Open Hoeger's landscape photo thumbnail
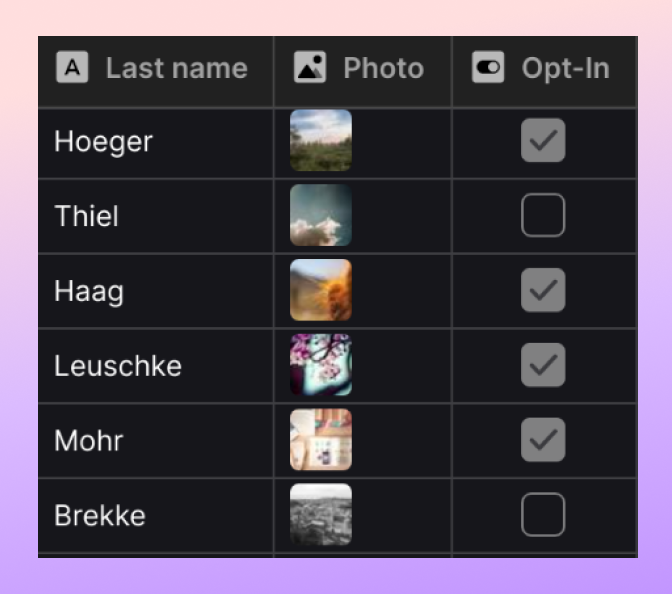The height and width of the screenshot is (594, 672). [x=321, y=141]
